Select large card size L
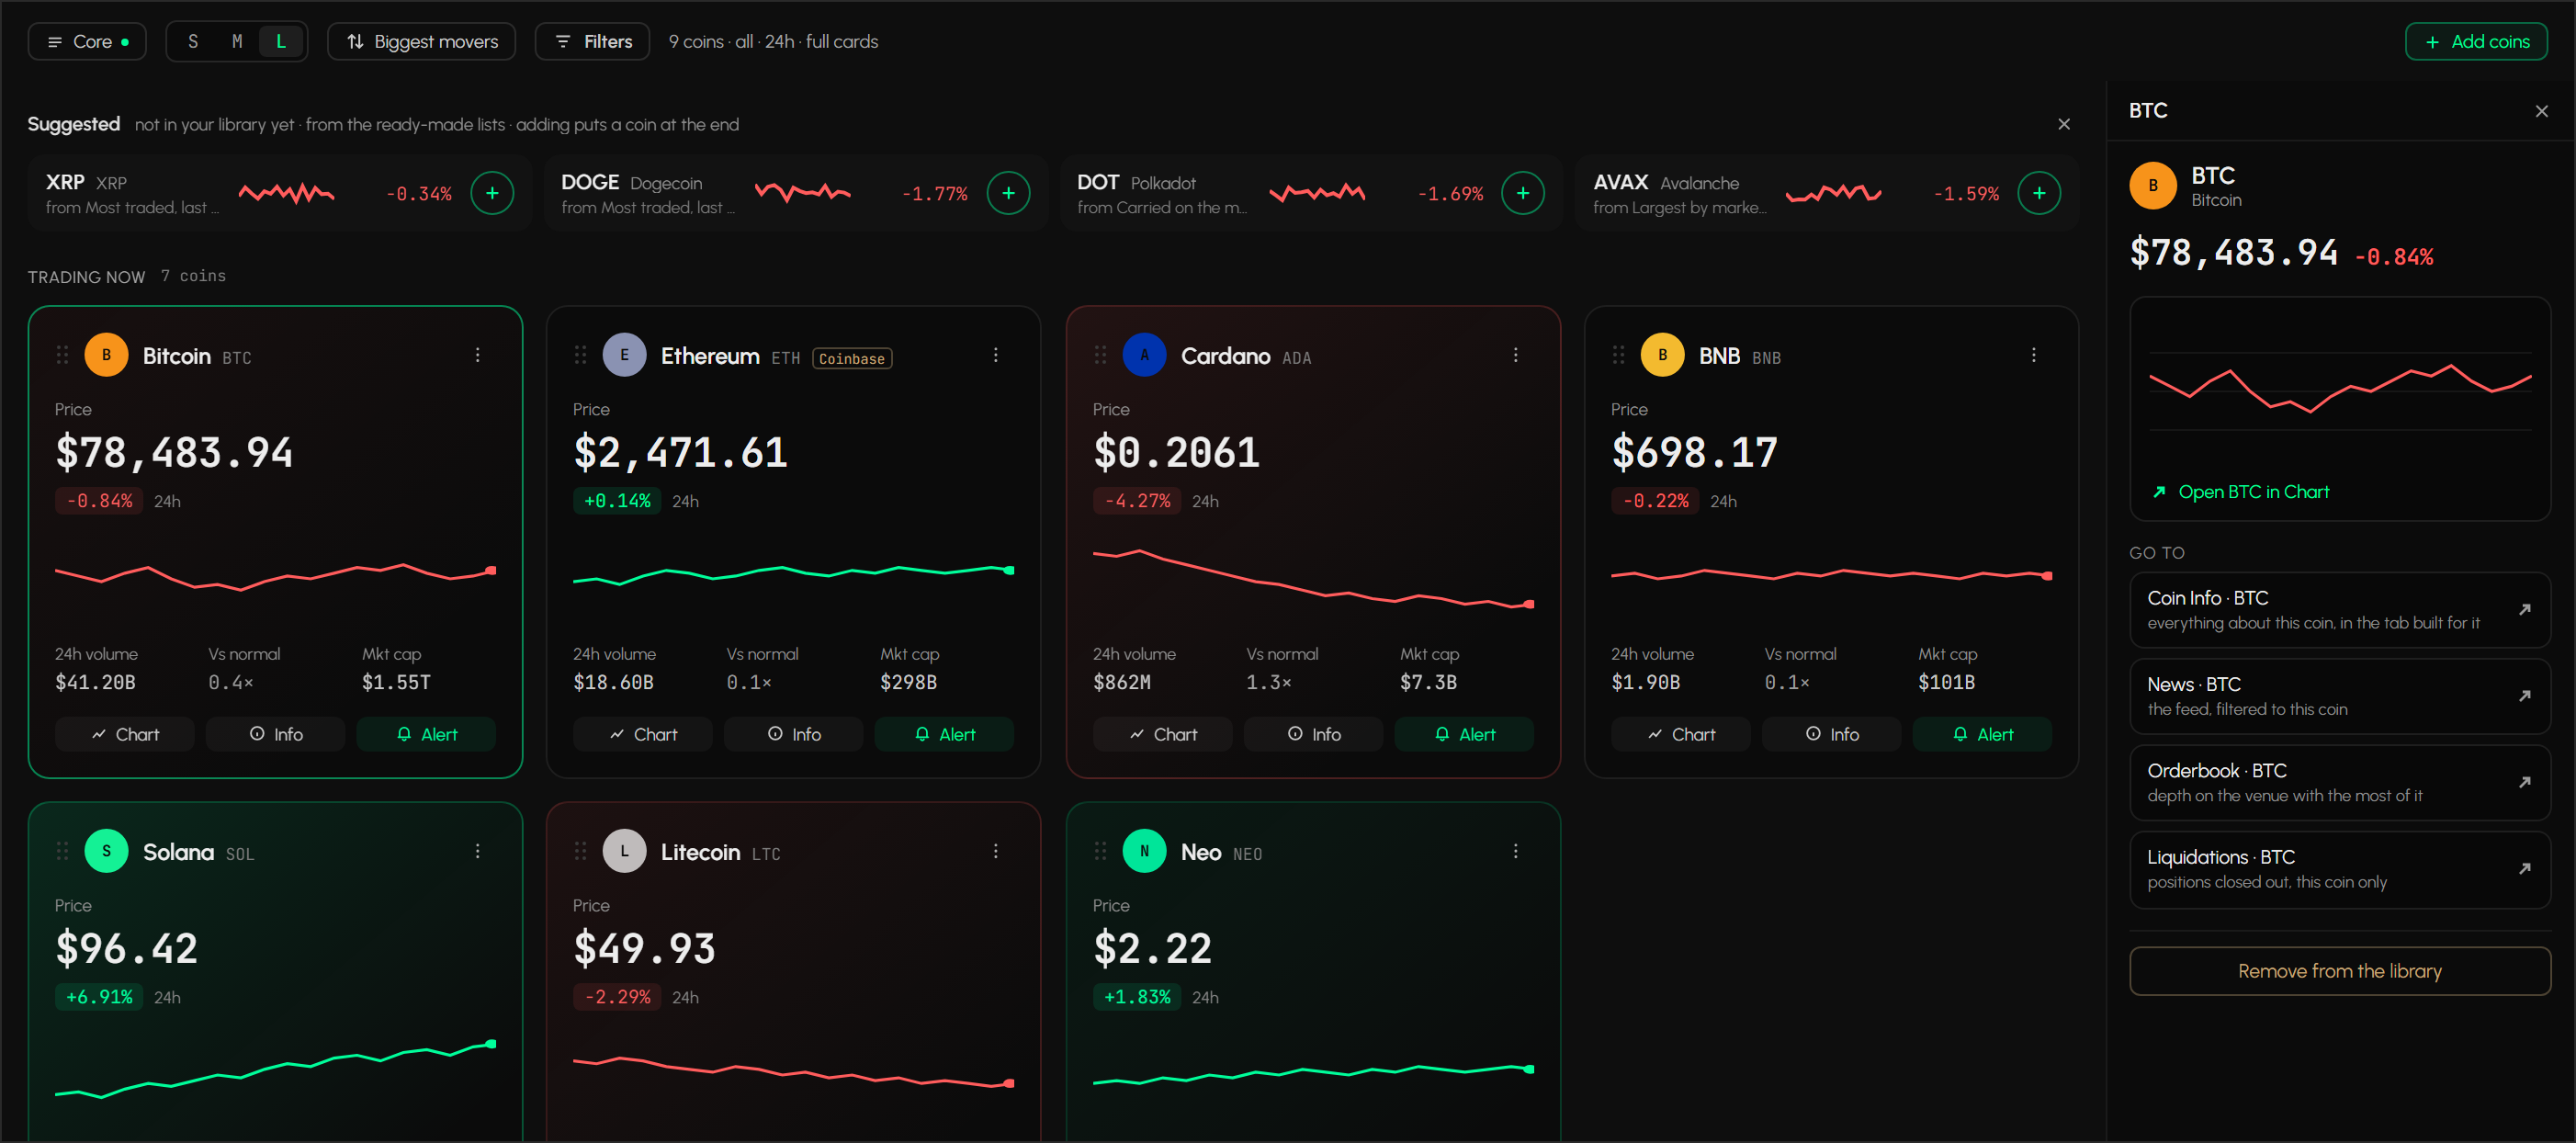Image resolution: width=2576 pixels, height=1143 pixels. click(x=281, y=41)
